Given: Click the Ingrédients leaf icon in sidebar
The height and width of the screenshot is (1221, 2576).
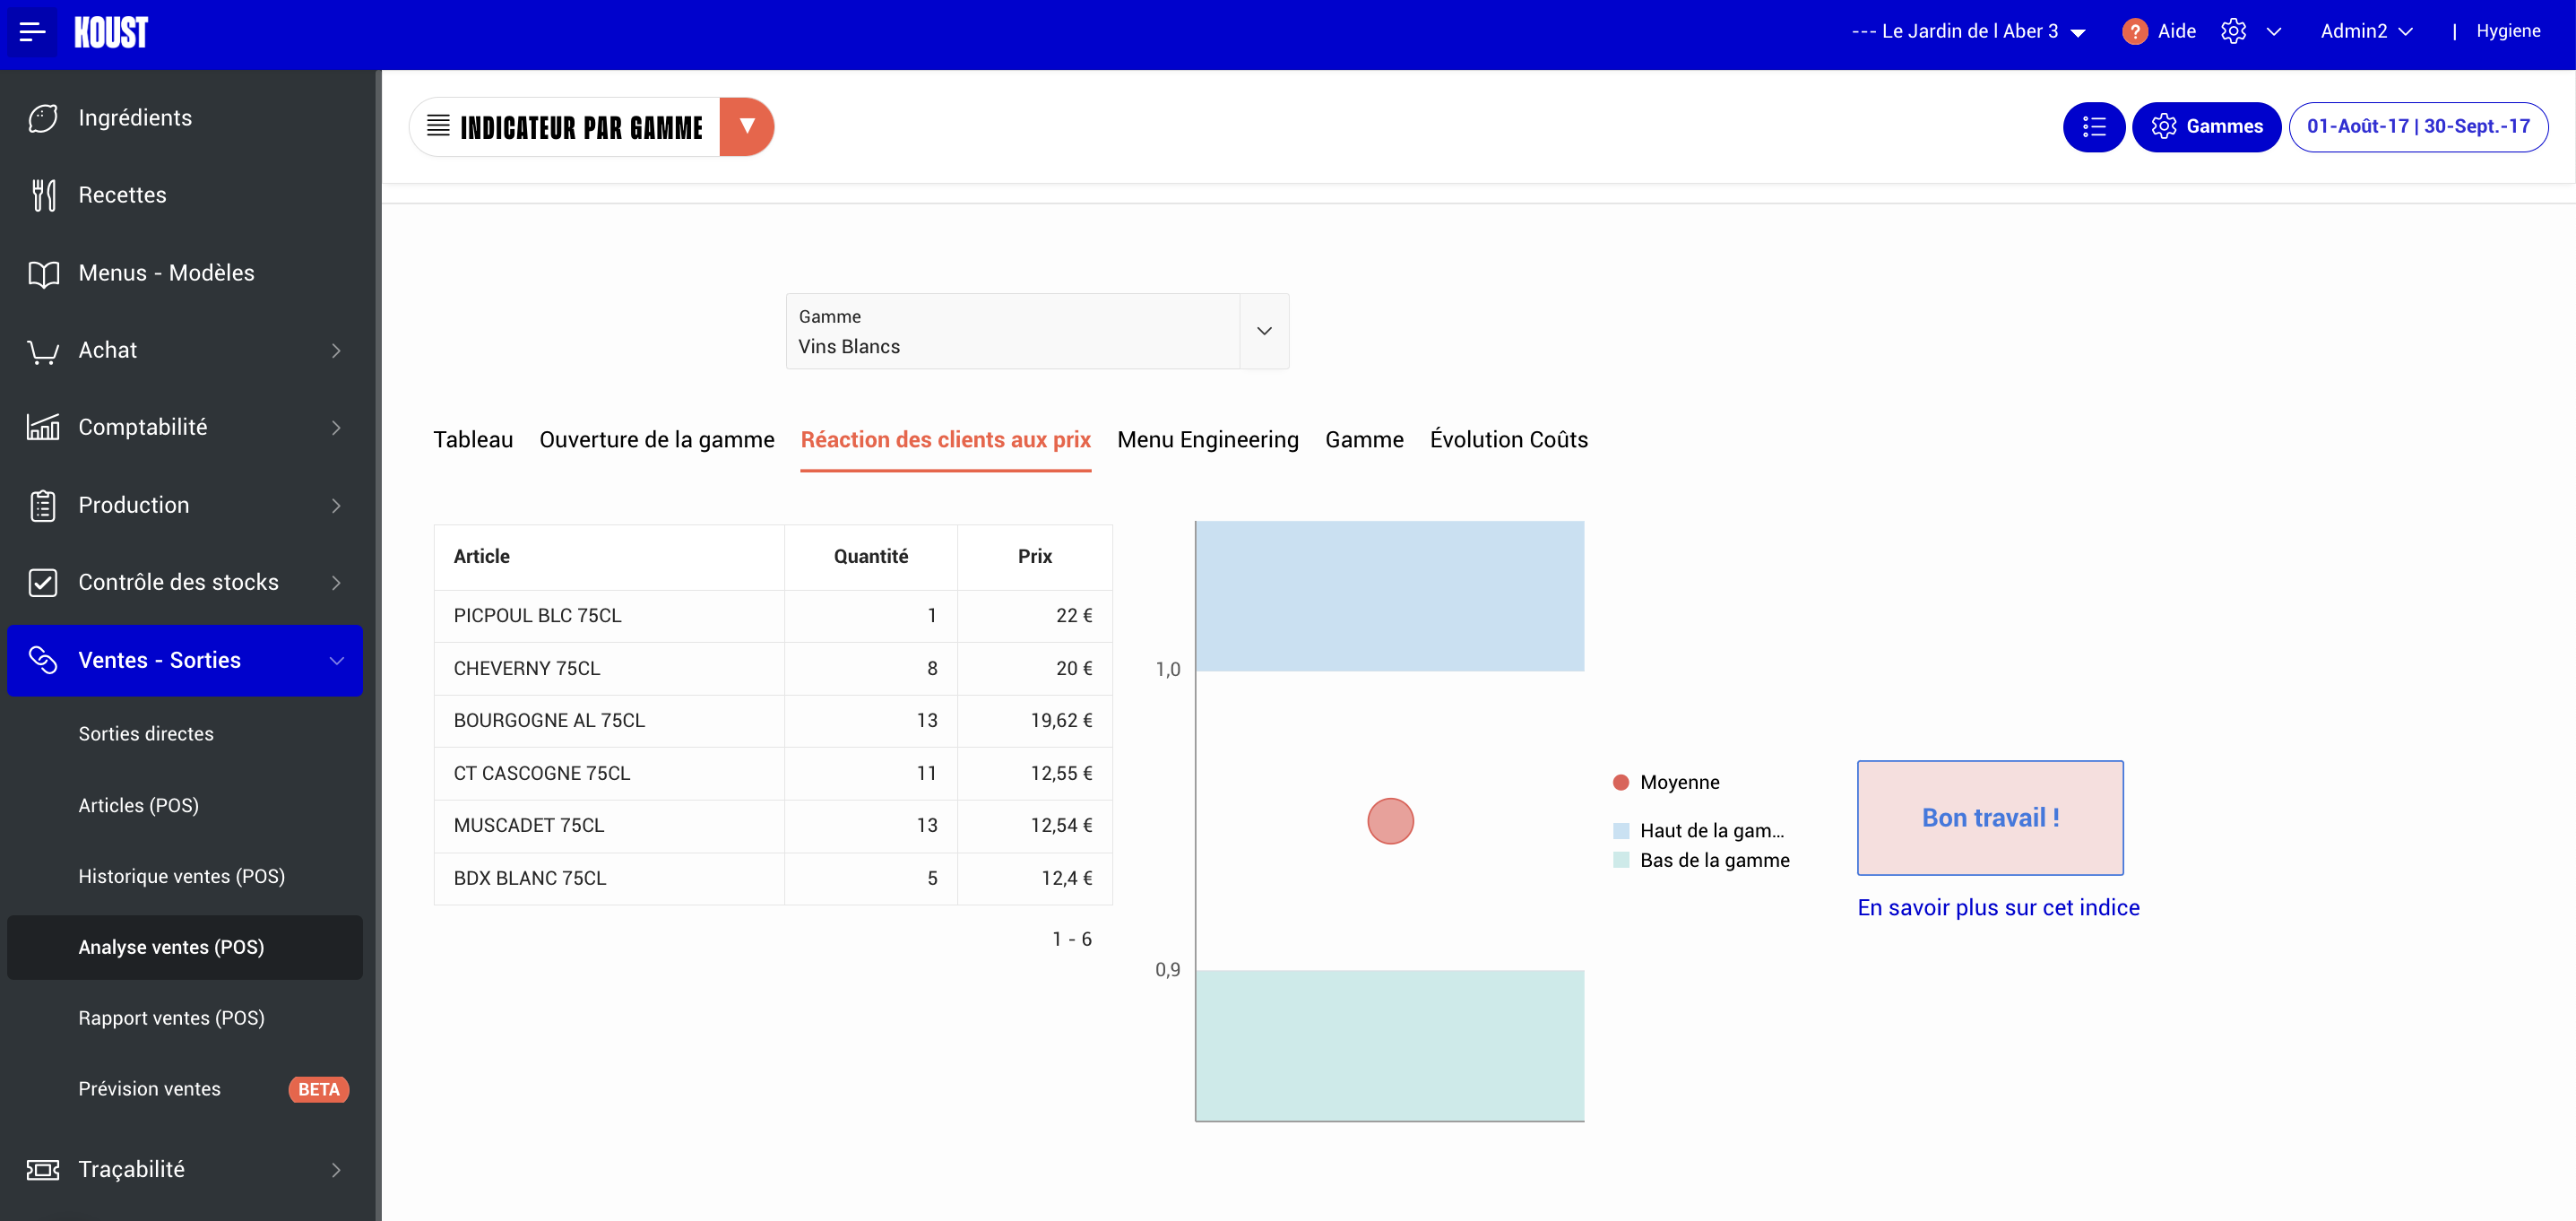Looking at the screenshot, I should coord(43,118).
